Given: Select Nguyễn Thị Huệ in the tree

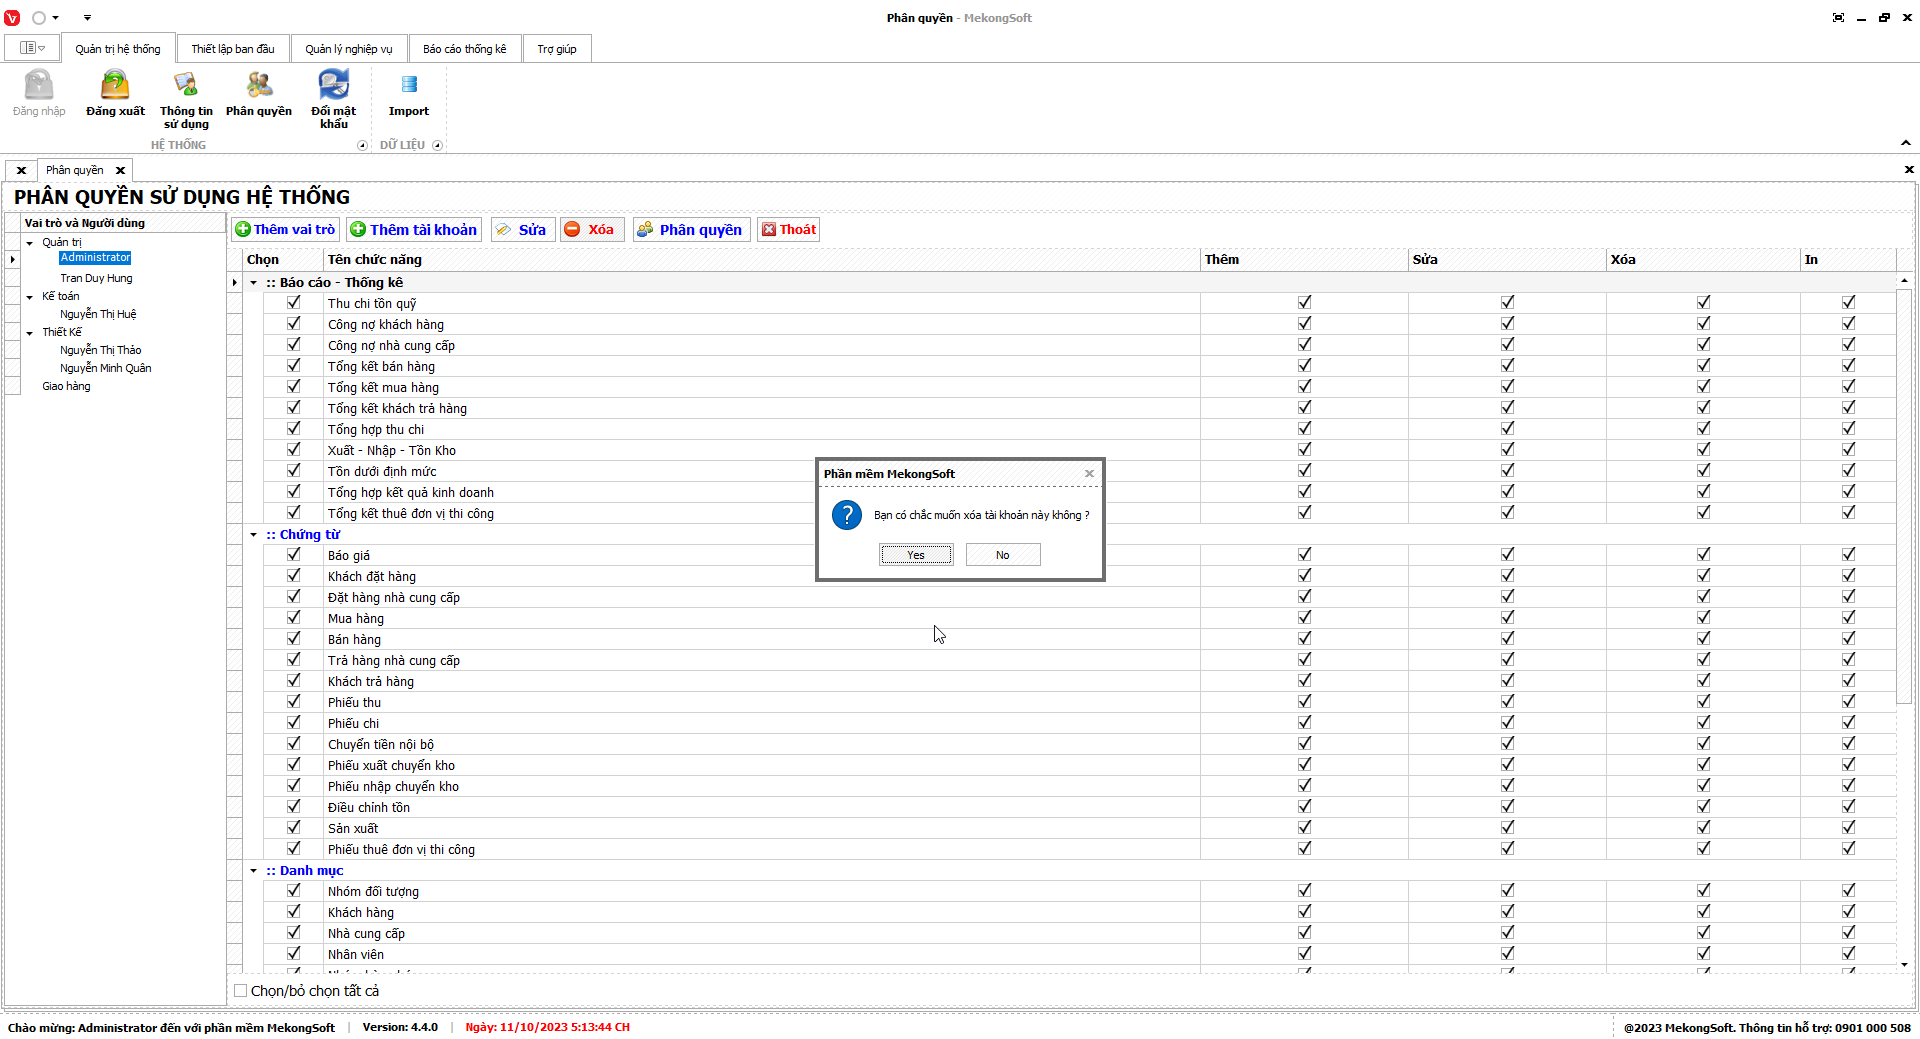Looking at the screenshot, I should pos(98,315).
